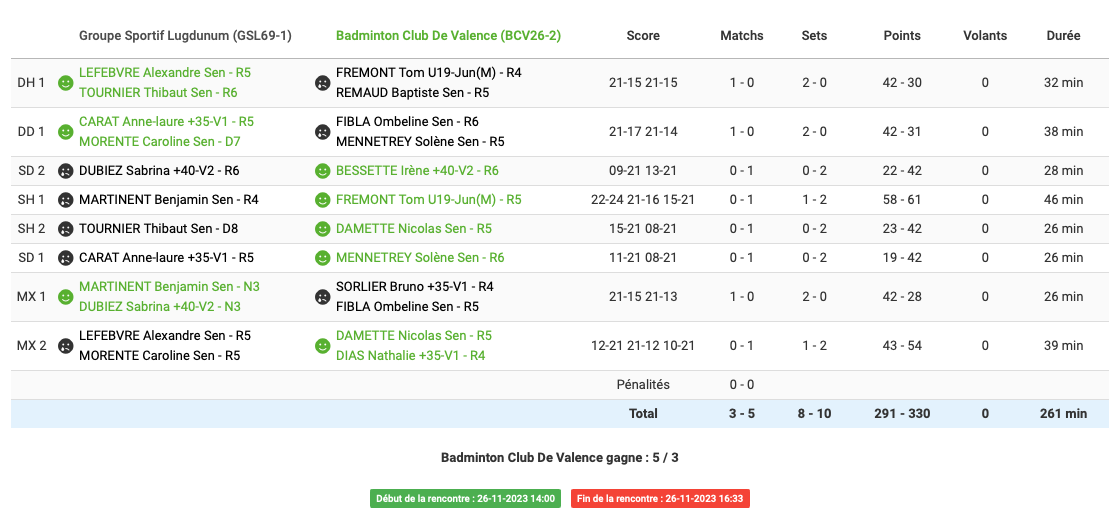The width and height of the screenshot is (1120, 520).
Task: Click the DD 1 row label
Action: (31, 132)
